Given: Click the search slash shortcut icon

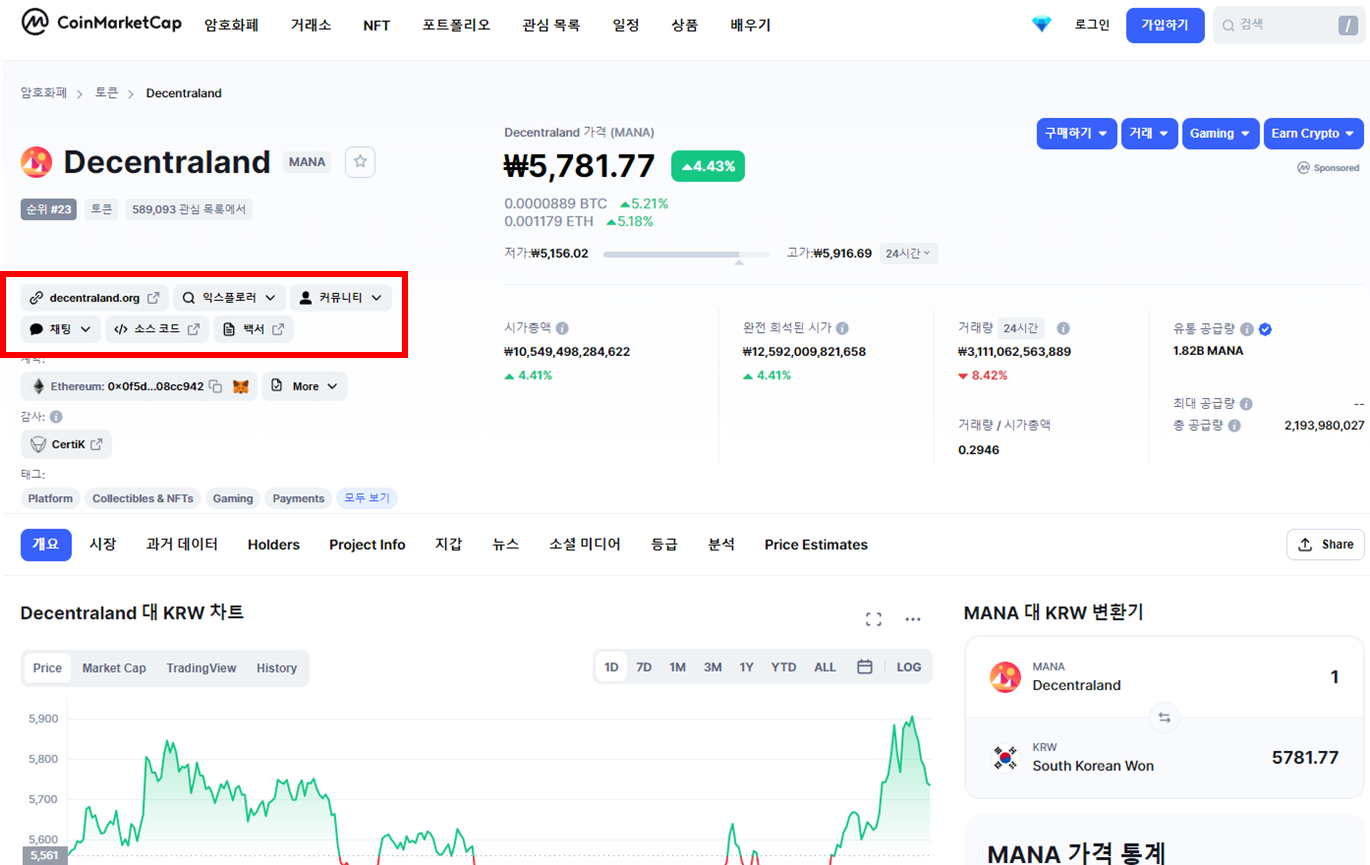Looking at the screenshot, I should coord(1347,25).
